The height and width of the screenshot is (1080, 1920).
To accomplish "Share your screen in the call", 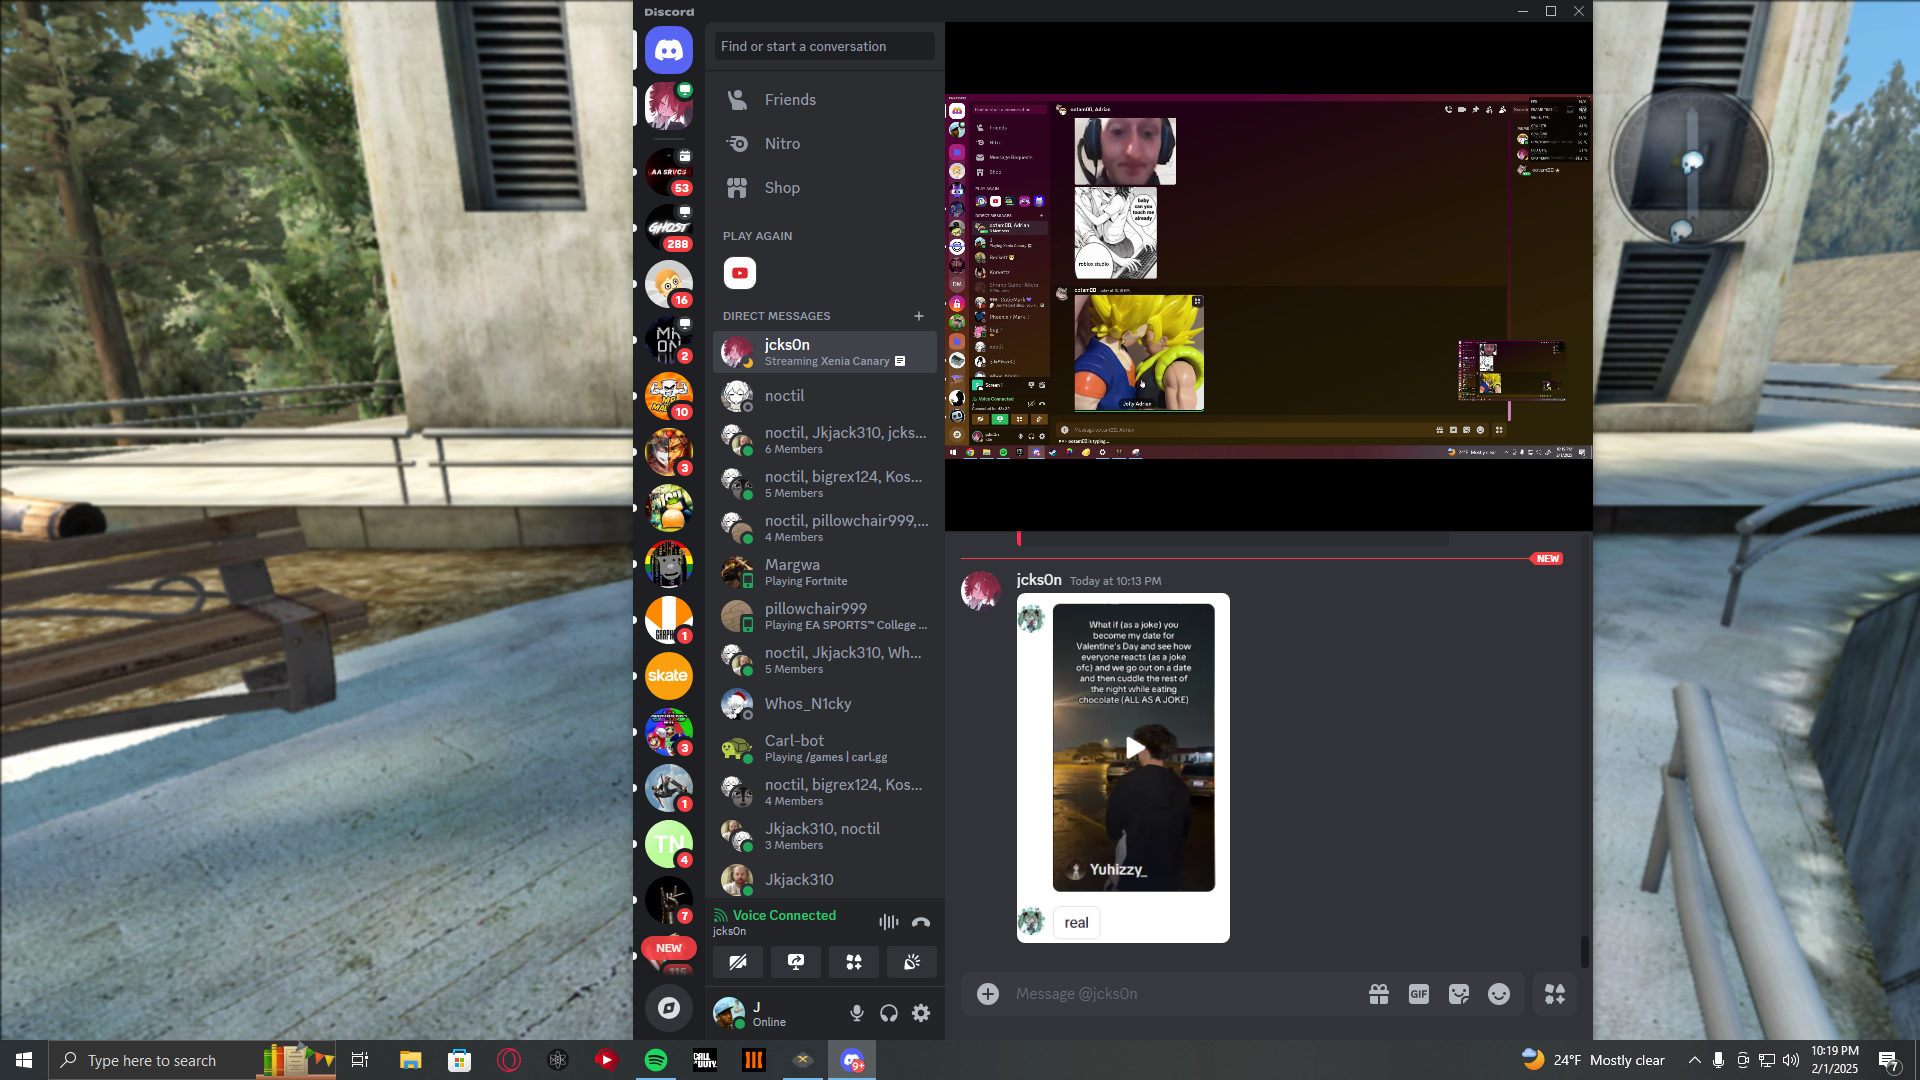I will pyautogui.click(x=796, y=962).
